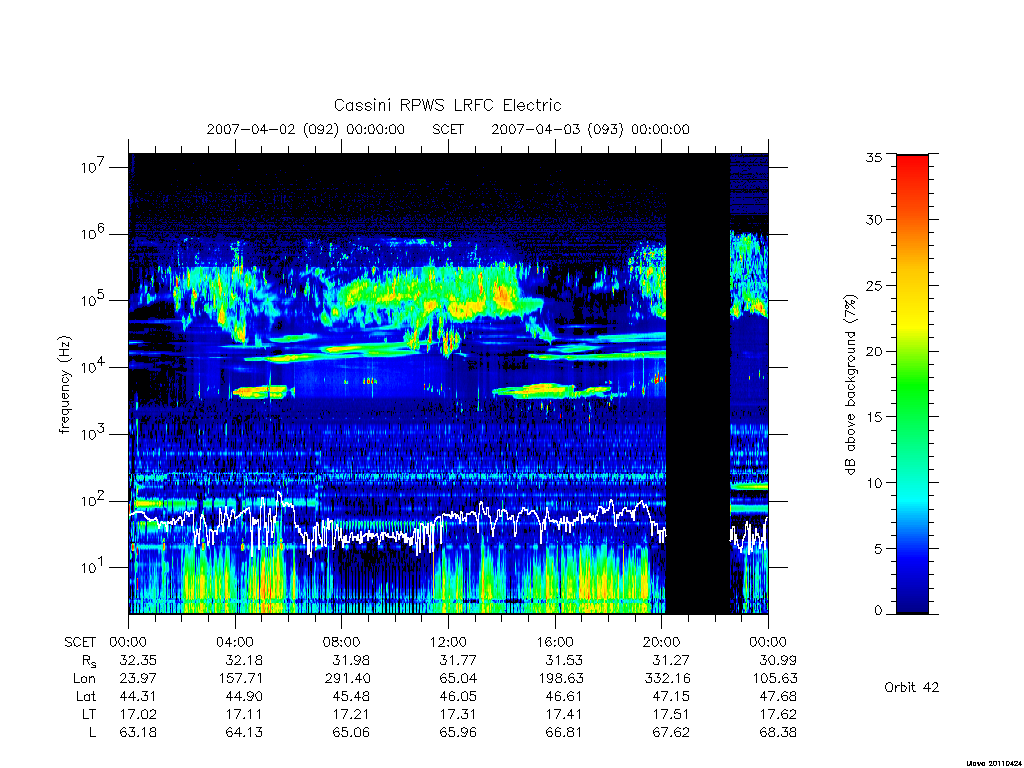This screenshot has width=1024, height=768.
Task: Click the dark blue bottom of the colorbar
Action: (912, 598)
